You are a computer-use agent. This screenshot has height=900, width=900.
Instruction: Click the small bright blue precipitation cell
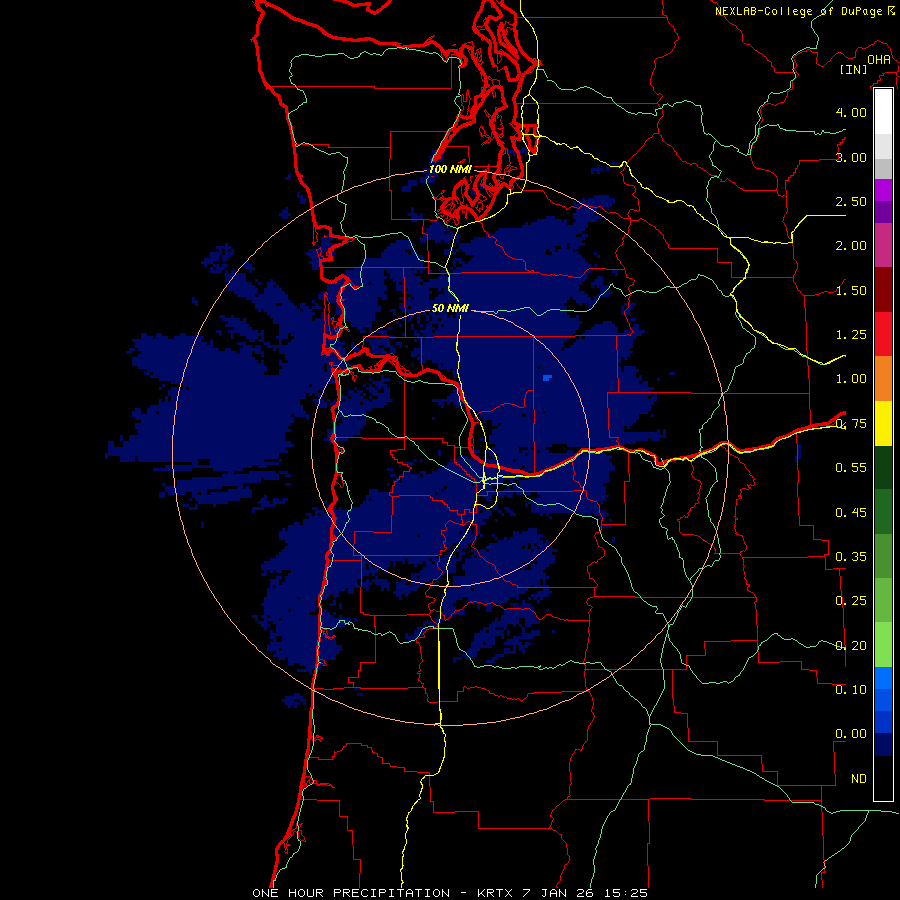[x=547, y=378]
